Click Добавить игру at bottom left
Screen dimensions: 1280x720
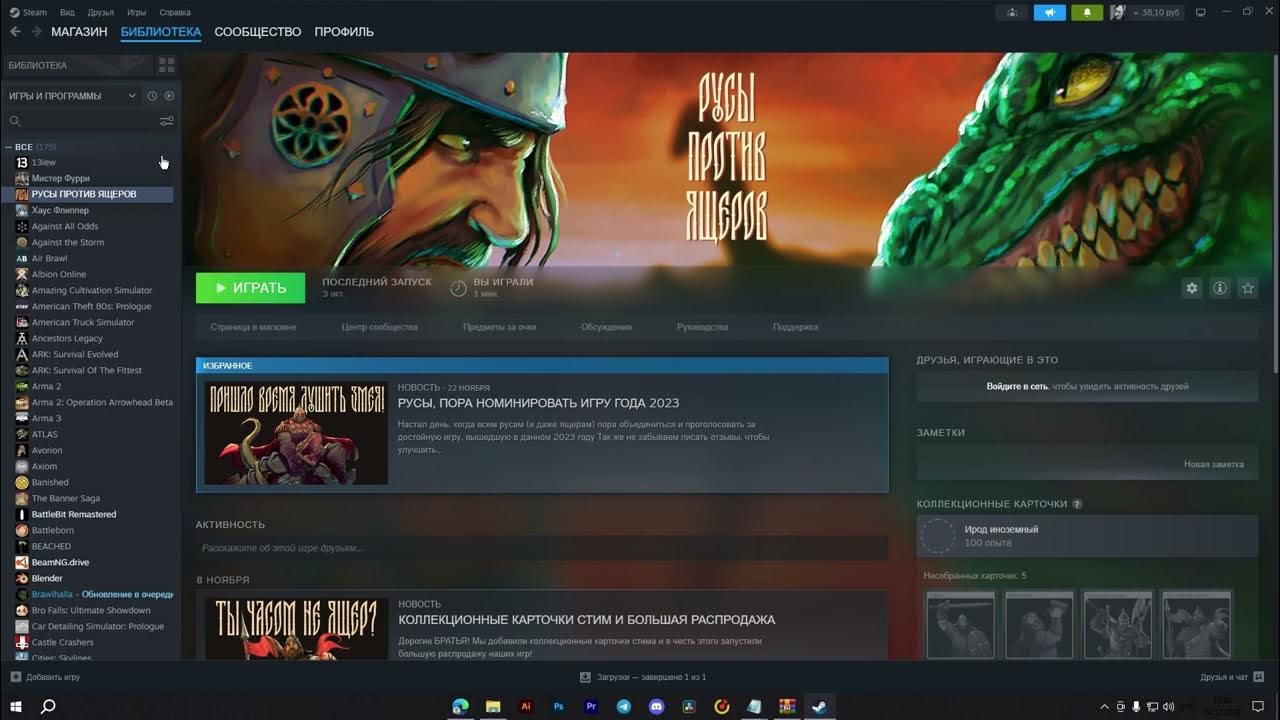(x=45, y=677)
